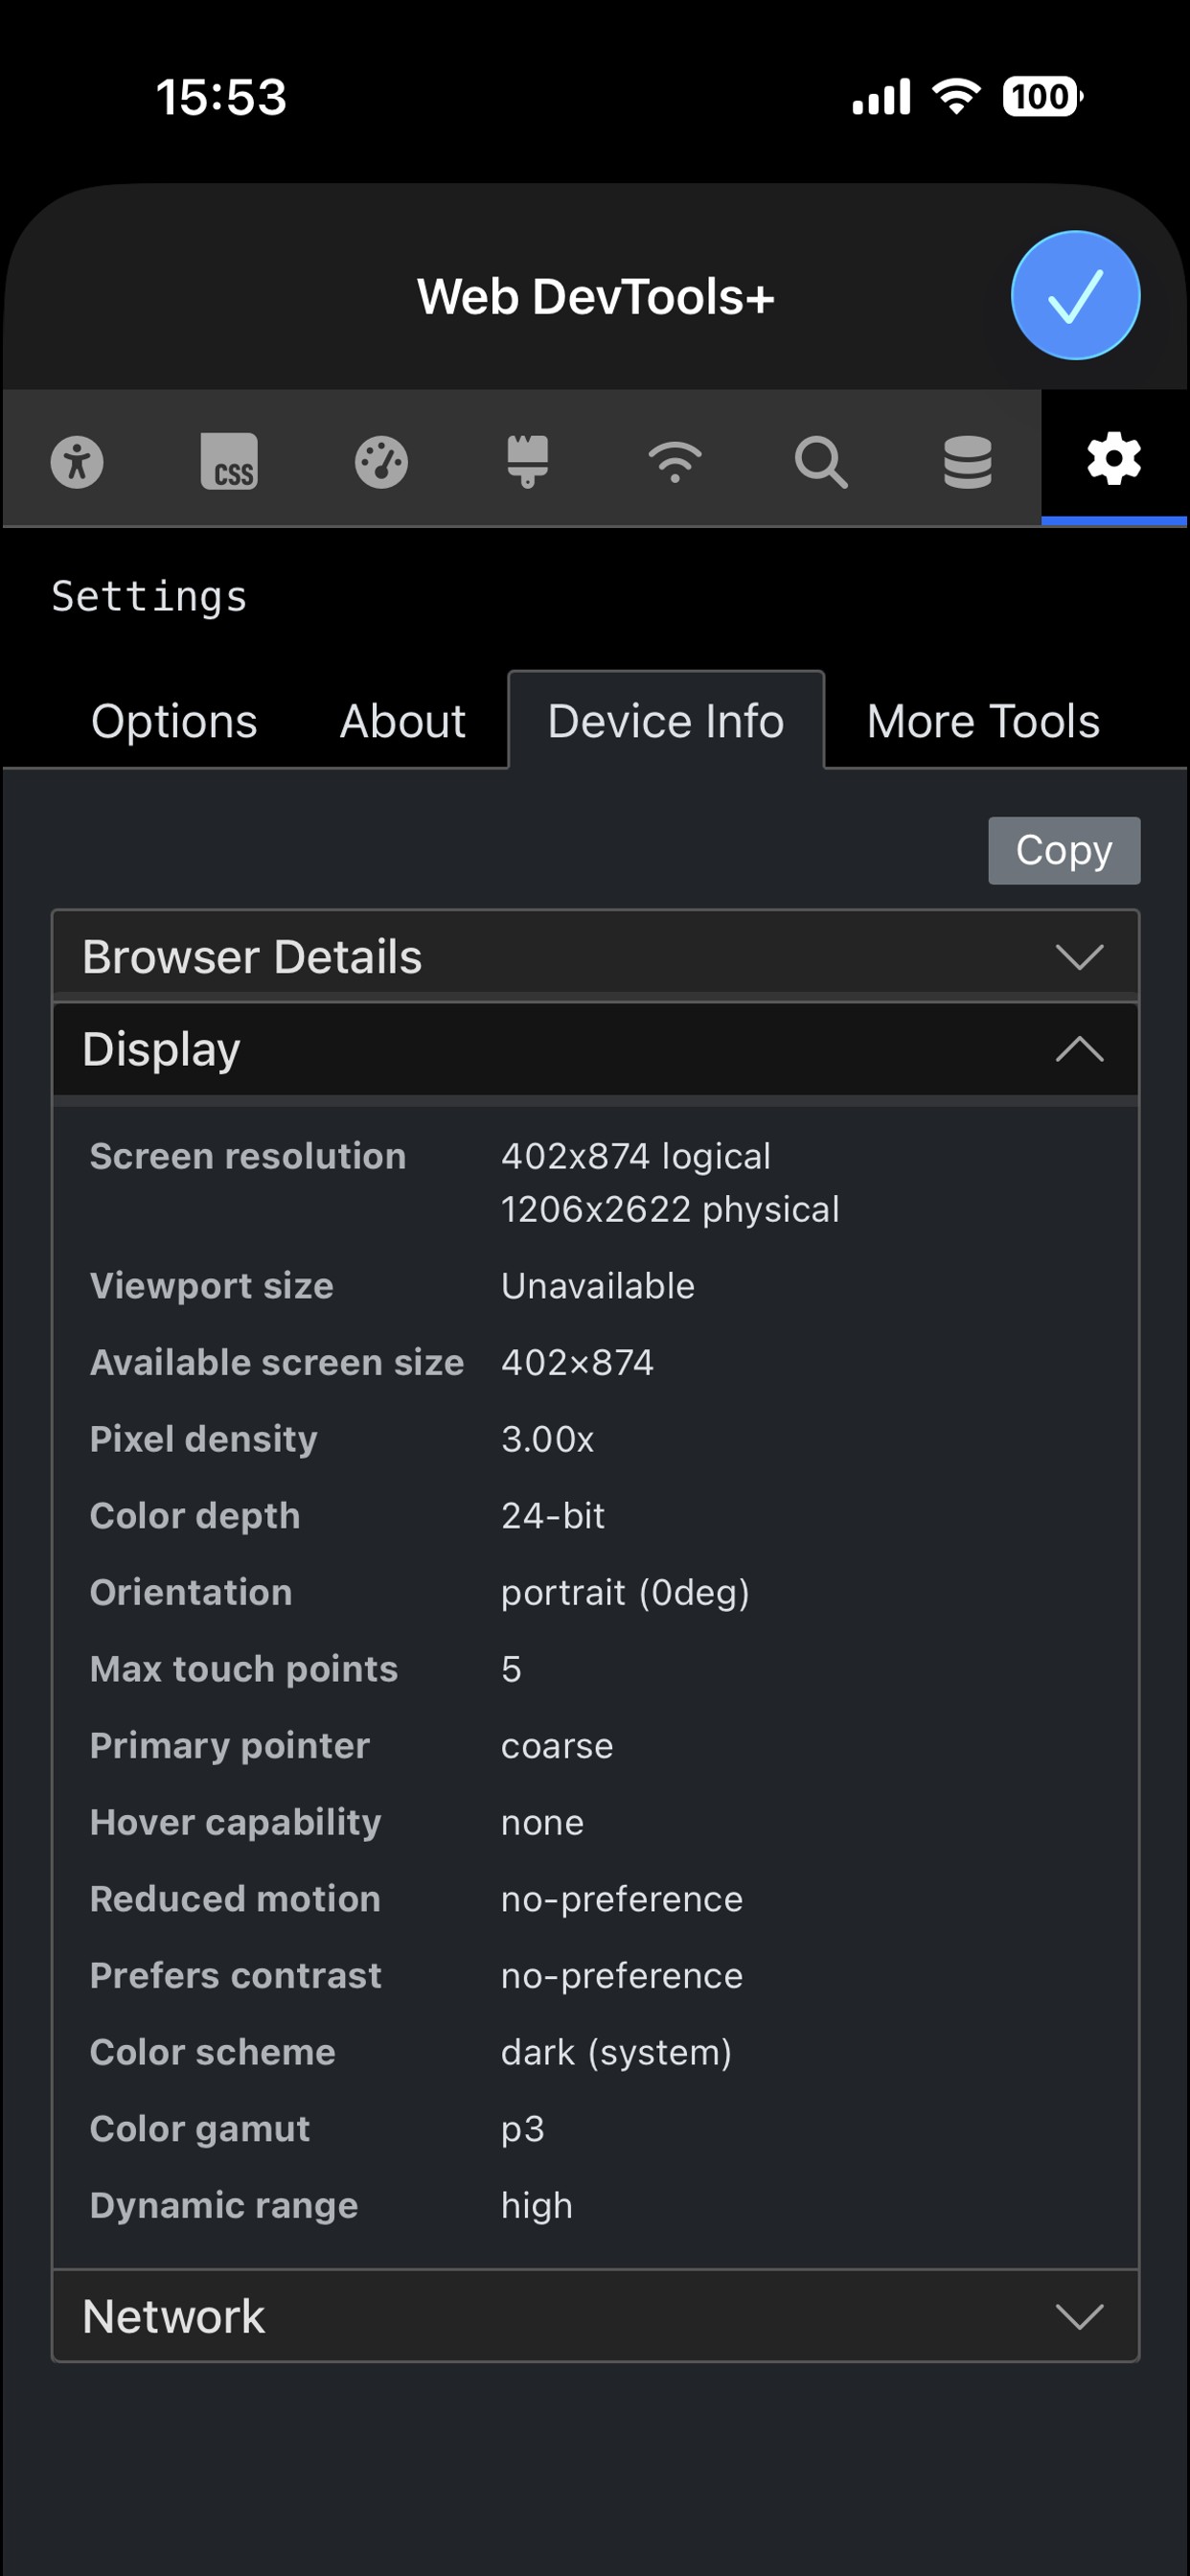This screenshot has height=2576, width=1190.
Task: Open the database storage tool
Action: click(x=967, y=461)
